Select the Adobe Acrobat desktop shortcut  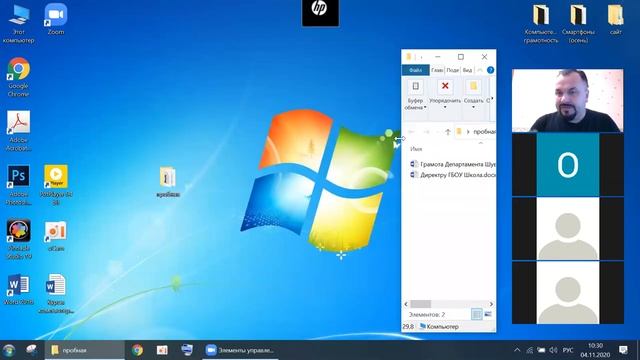click(x=18, y=131)
